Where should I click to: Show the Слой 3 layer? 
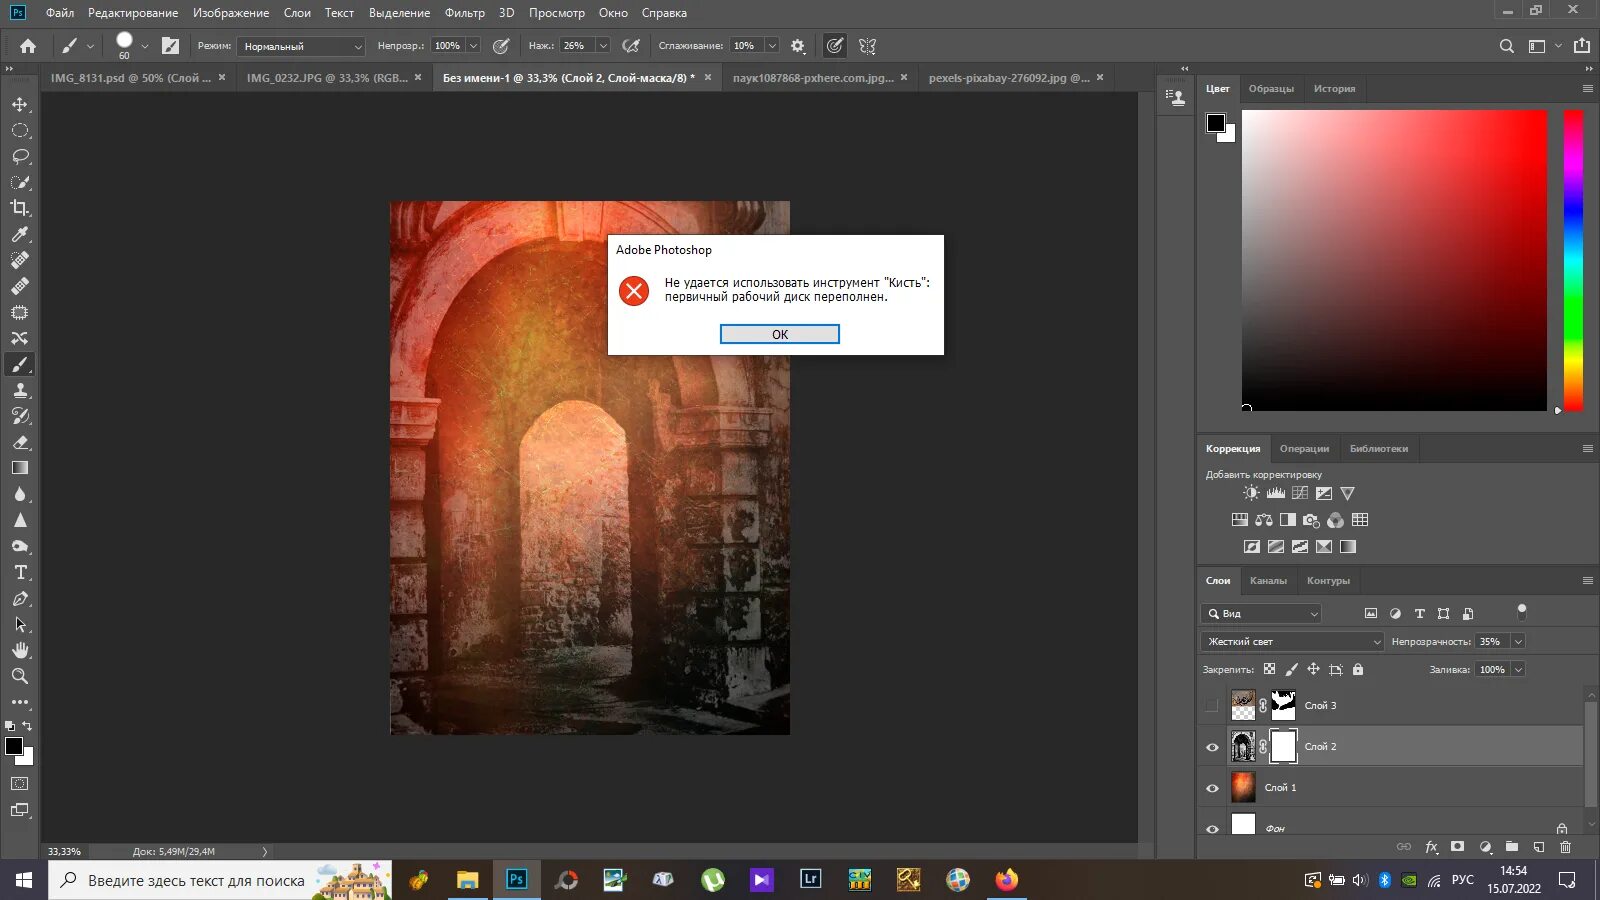(1212, 706)
